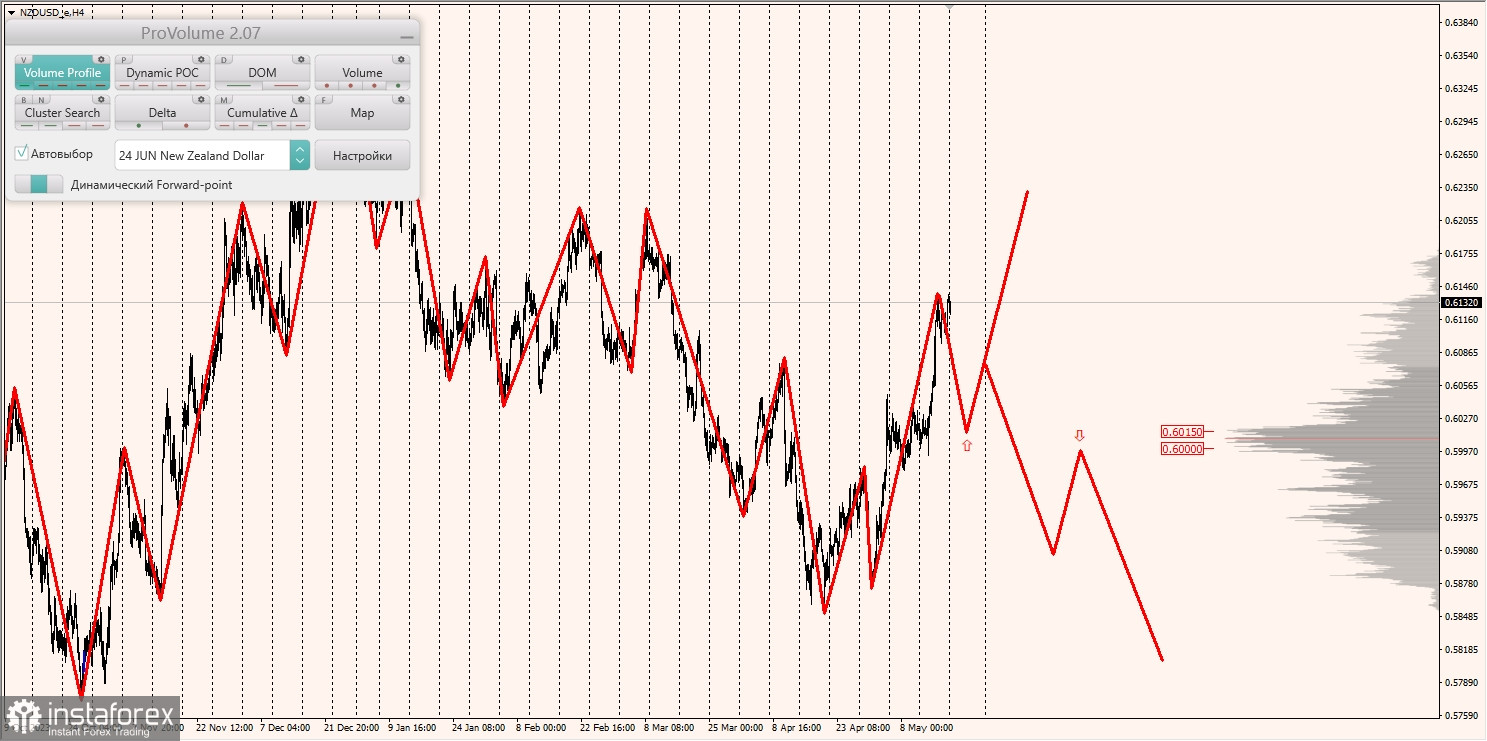Click the date label 8 May 00:00

[926, 728]
